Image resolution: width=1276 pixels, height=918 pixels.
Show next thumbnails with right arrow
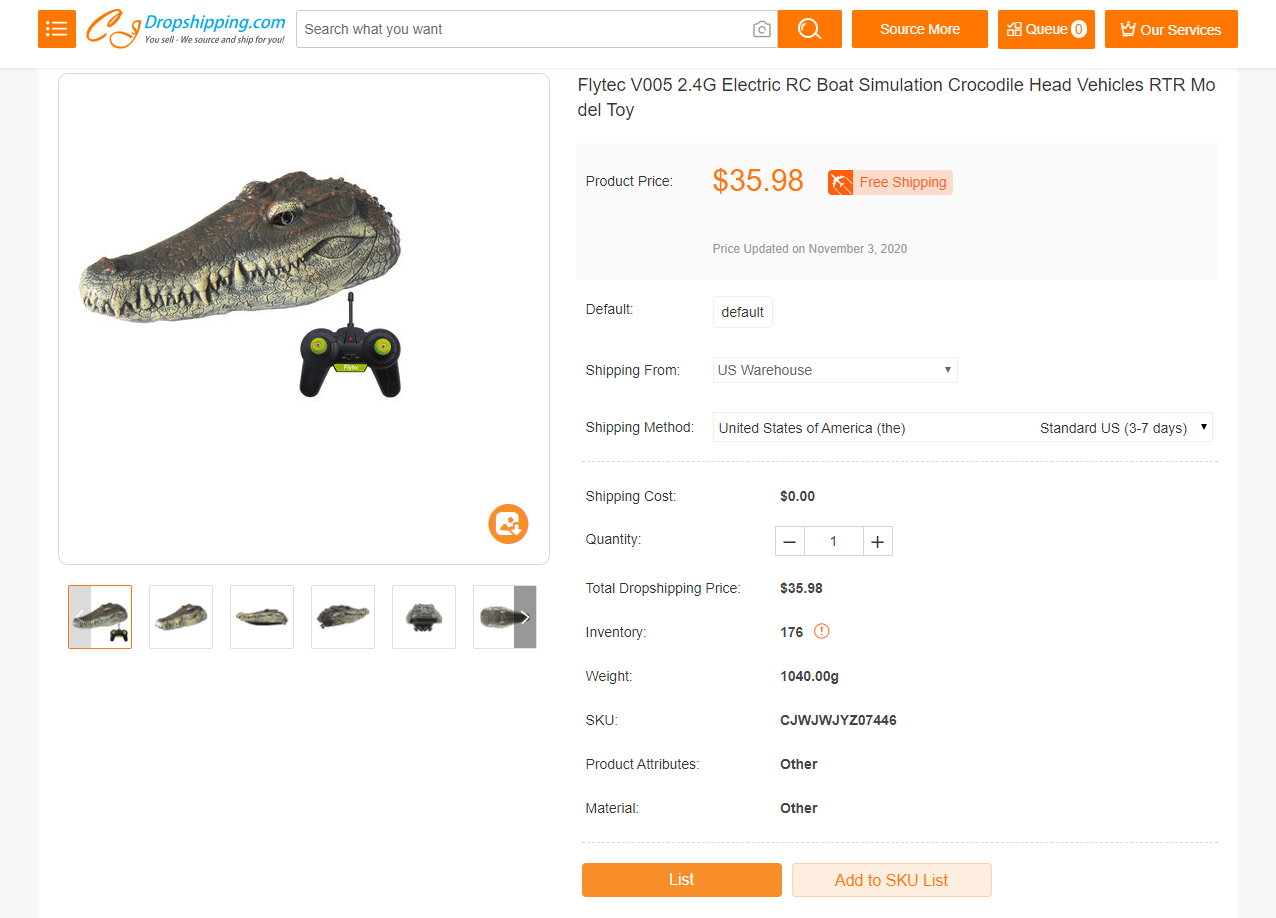[525, 617]
